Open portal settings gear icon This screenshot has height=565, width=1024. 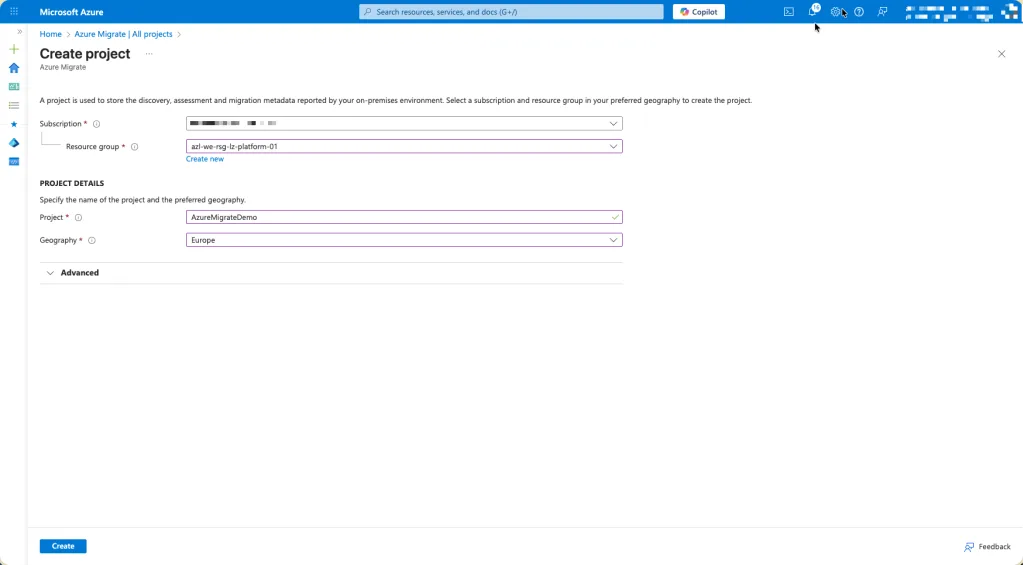point(836,12)
